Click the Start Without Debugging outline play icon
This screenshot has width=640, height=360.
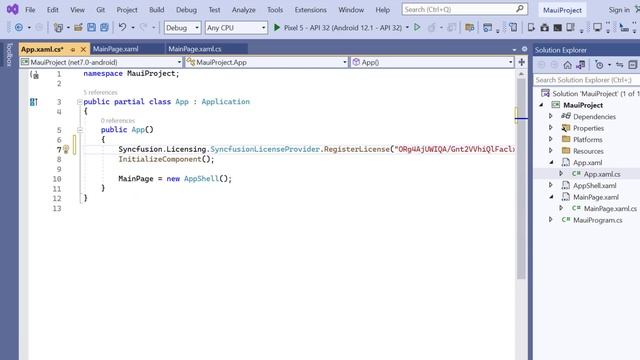(x=417, y=27)
